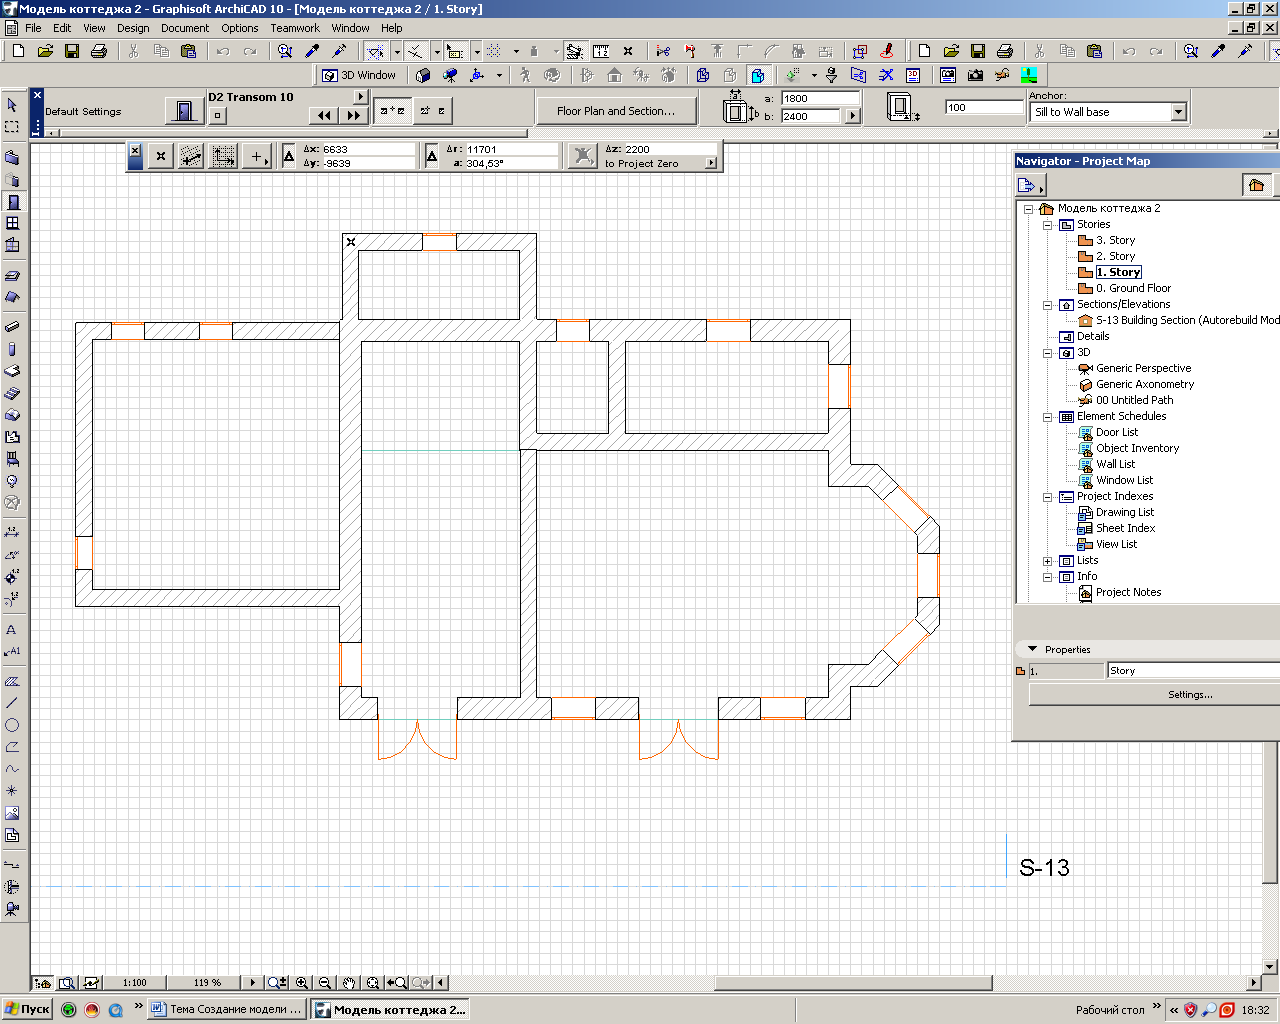Click the 'Floor Plan and Section...' button
1280x1024 pixels.
(x=616, y=111)
